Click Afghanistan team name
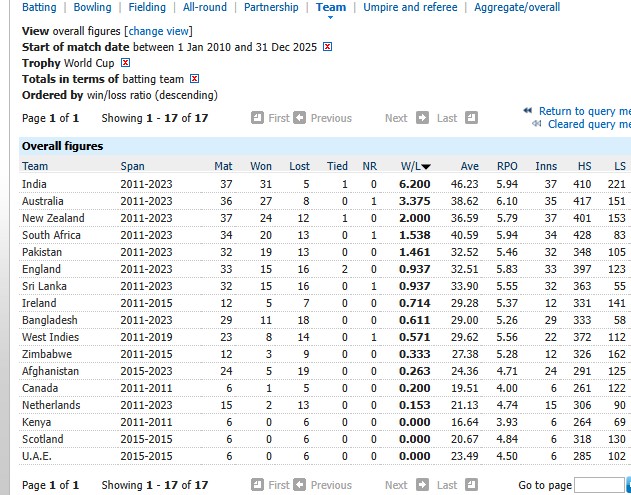631x495 pixels. (50, 371)
